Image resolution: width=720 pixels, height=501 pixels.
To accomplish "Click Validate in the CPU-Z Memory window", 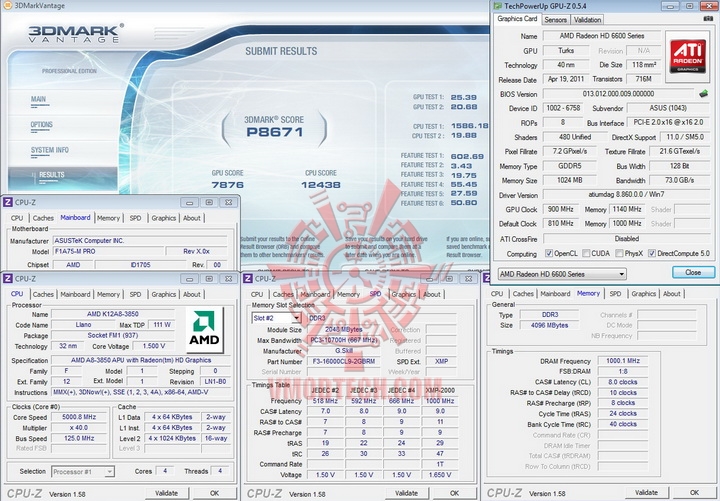I will (647, 493).
